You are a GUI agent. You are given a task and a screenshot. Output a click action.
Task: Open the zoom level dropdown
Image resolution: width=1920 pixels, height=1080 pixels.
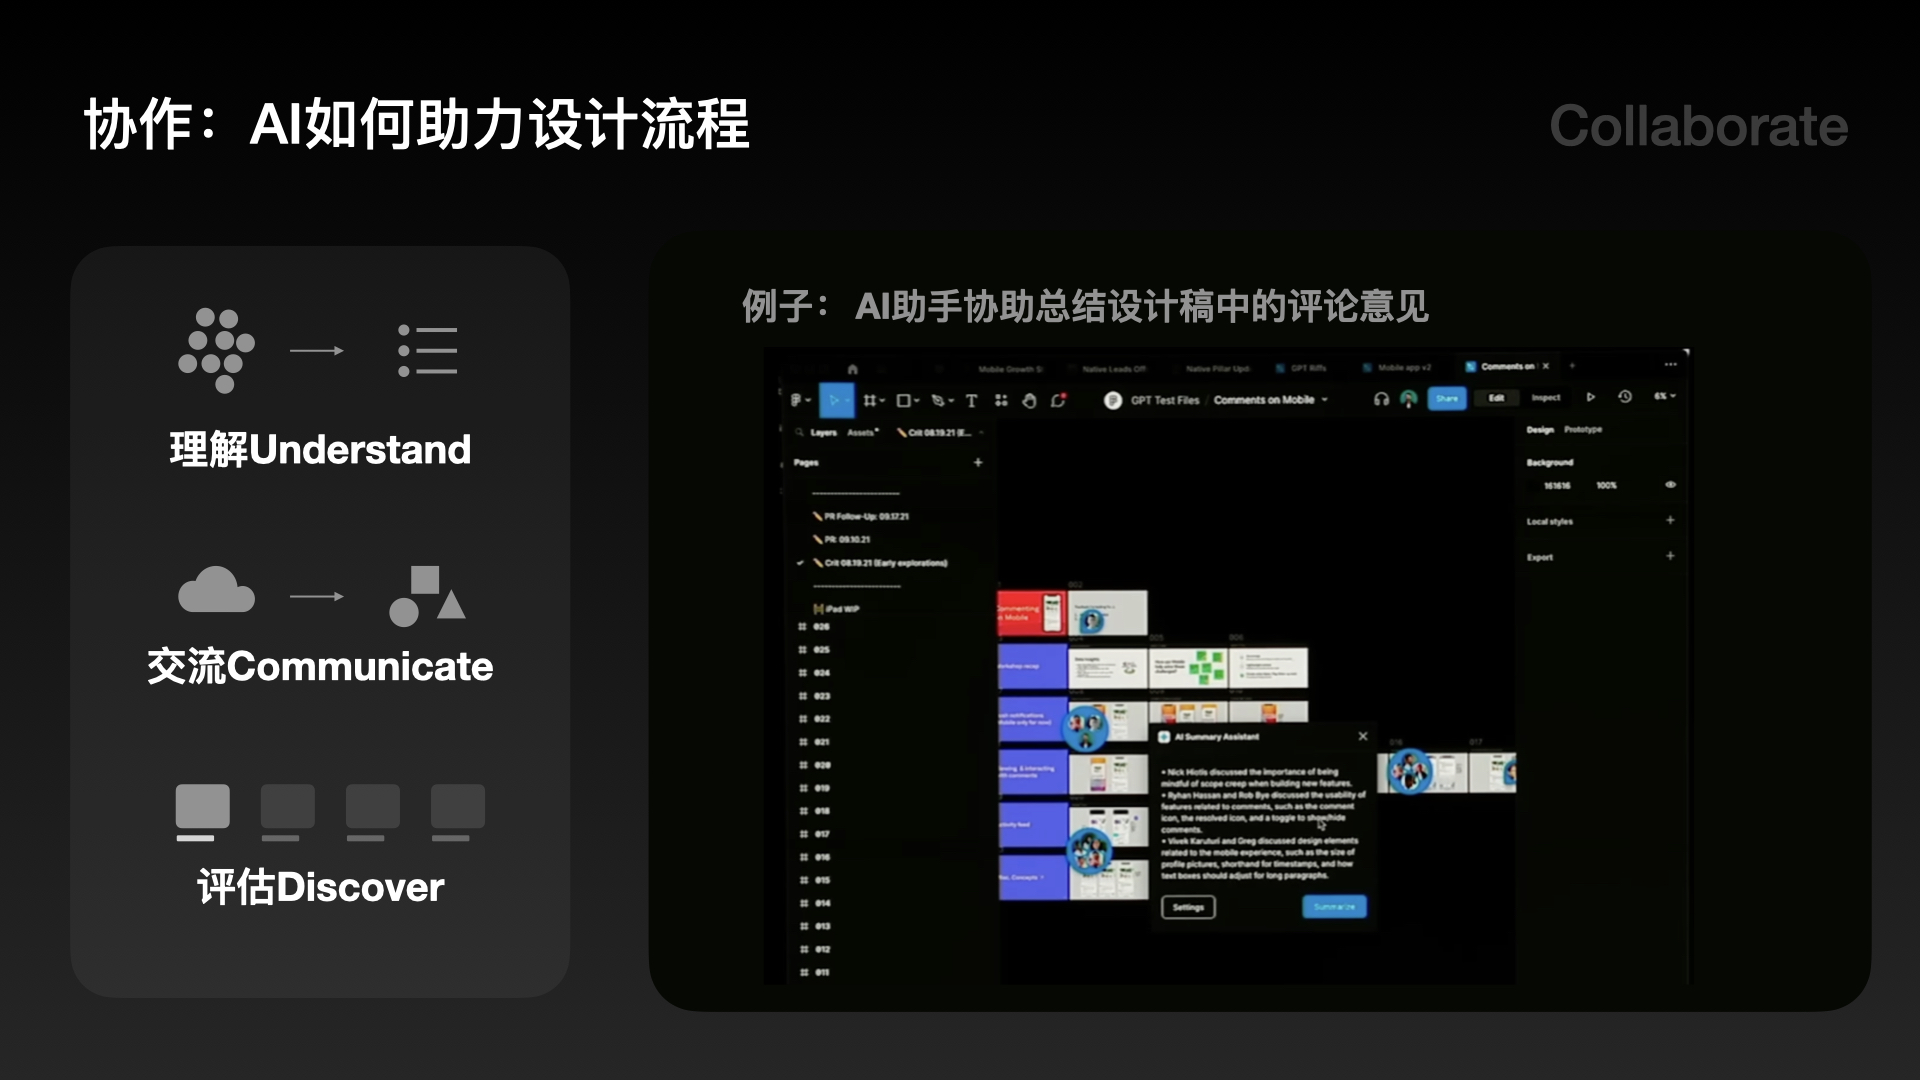point(1664,397)
